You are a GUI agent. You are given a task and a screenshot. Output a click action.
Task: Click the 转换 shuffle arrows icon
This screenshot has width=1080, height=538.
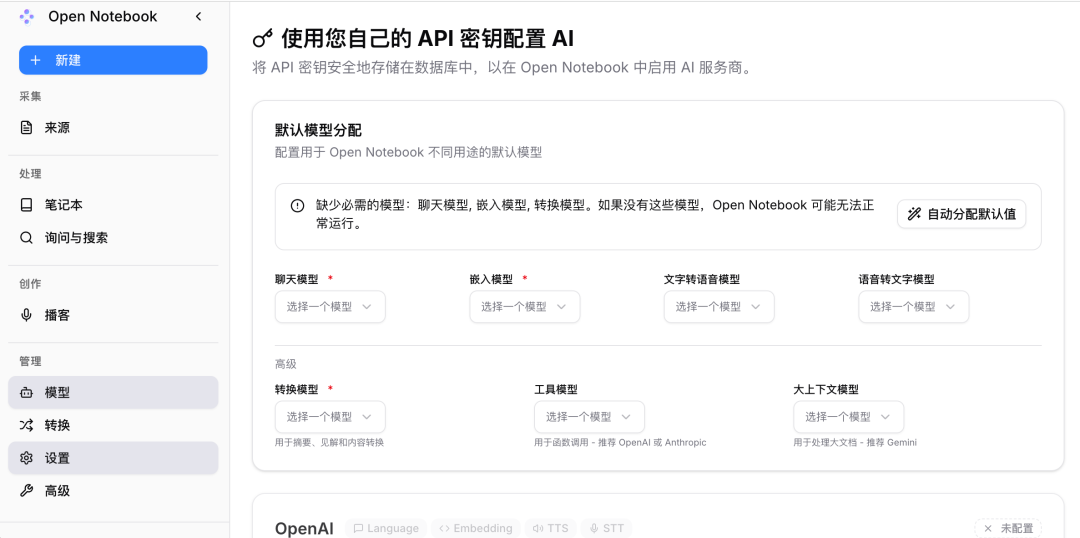27,425
